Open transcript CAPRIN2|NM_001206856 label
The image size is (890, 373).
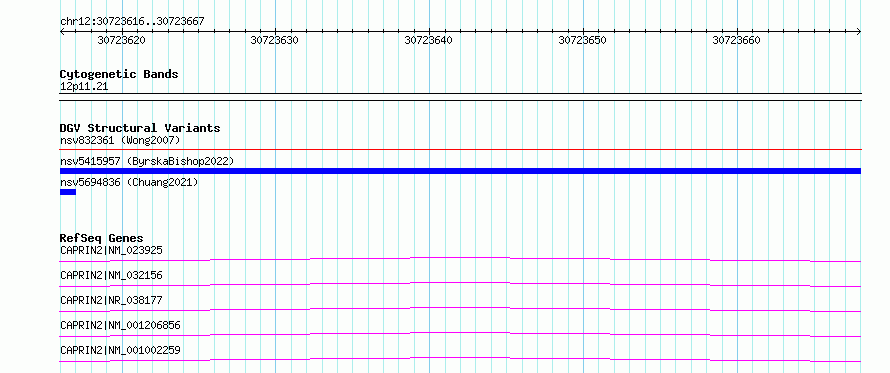coord(120,325)
